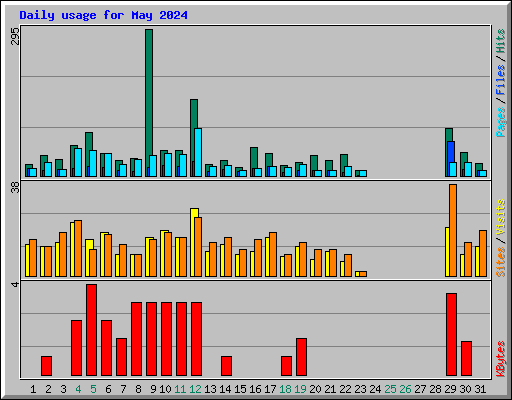Click day label '16' on the x-axis
Screen dimensions: 512x400
click(255, 389)
